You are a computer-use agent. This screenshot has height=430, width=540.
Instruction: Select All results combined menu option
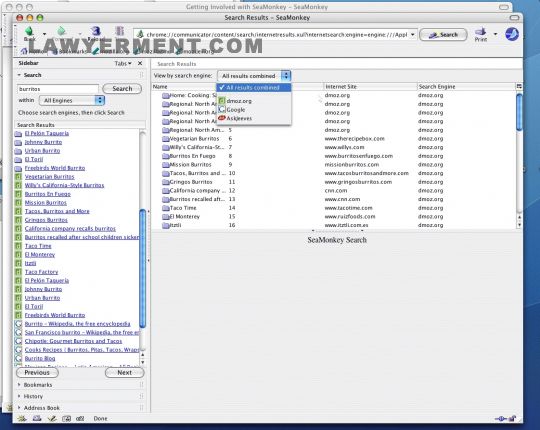coord(253,87)
